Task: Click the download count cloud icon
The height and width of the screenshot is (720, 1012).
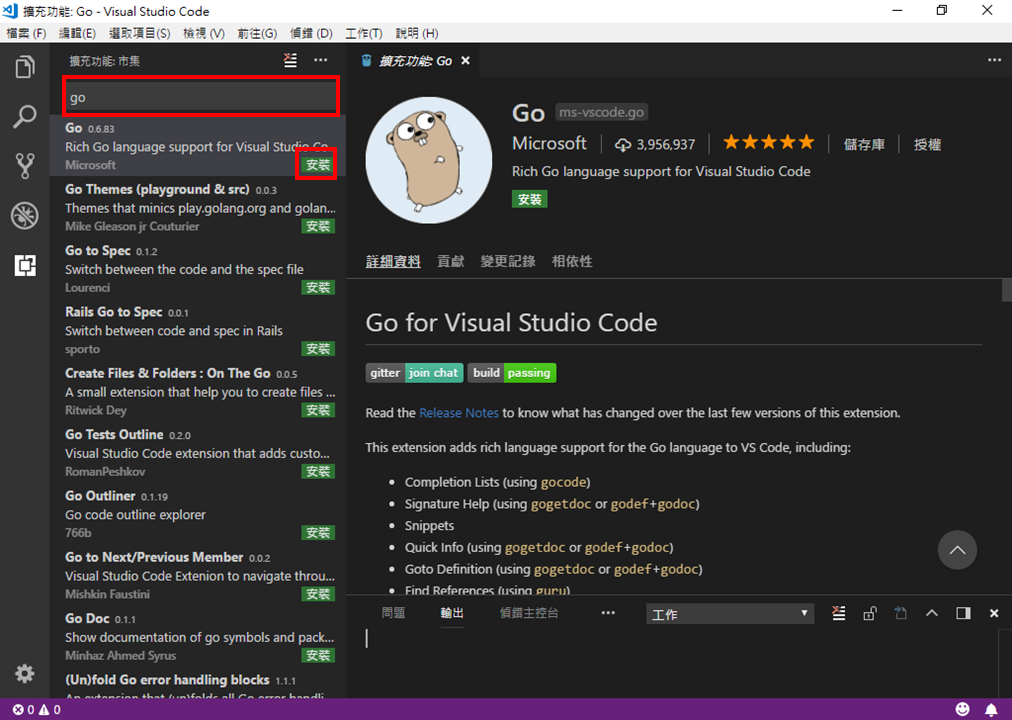Action: 623,145
